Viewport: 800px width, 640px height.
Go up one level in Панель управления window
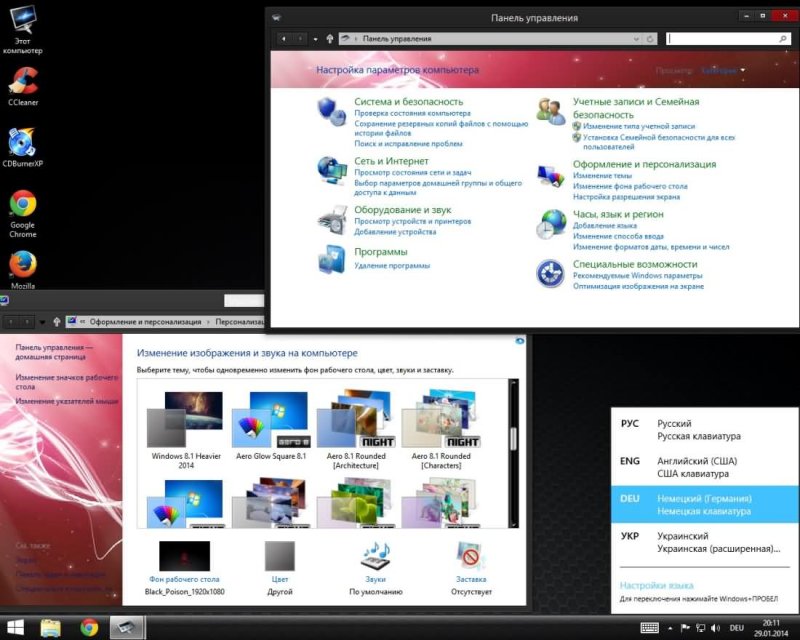pos(330,39)
